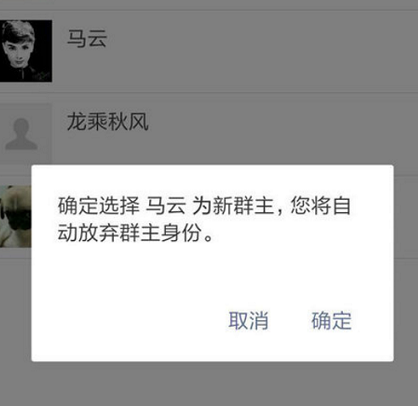This screenshot has height=406, width=418.
Task: Tap the 您将自 text at the end of line one
Action: [x=320, y=206]
